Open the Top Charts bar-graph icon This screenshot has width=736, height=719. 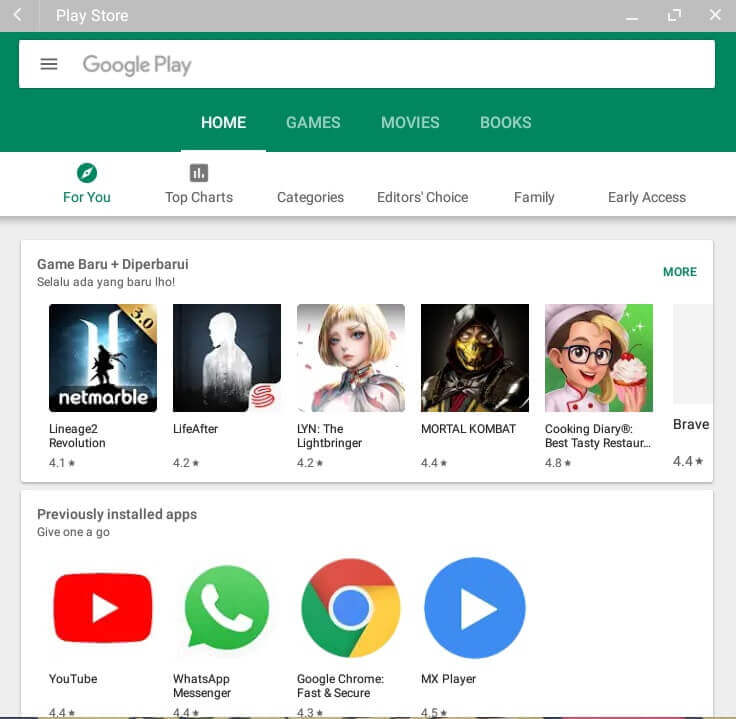(199, 173)
